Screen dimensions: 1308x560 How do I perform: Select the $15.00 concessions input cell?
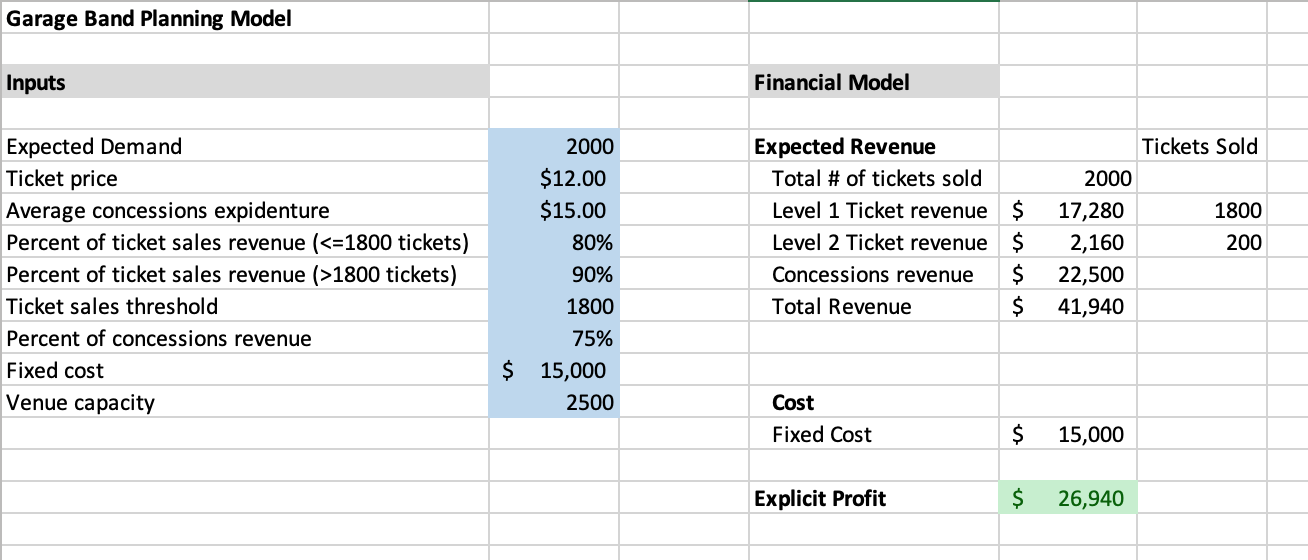554,210
